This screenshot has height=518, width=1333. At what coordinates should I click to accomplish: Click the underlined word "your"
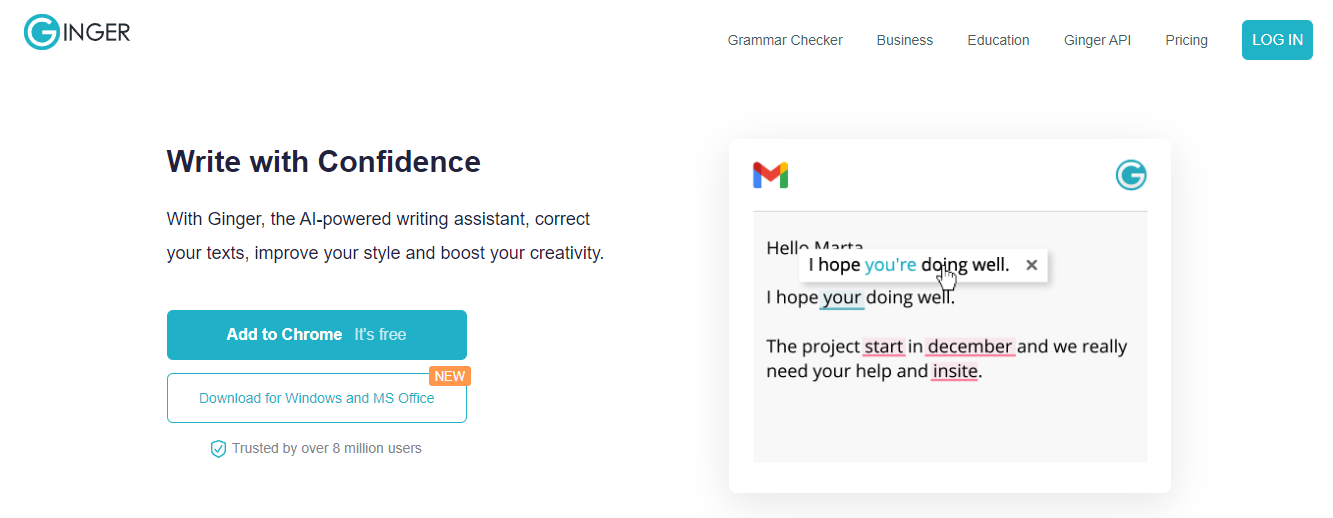[842, 297]
